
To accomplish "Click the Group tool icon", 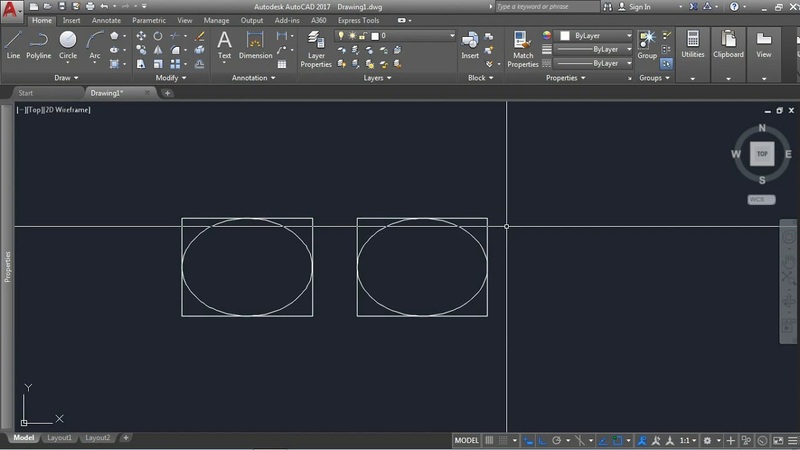I will tap(647, 45).
